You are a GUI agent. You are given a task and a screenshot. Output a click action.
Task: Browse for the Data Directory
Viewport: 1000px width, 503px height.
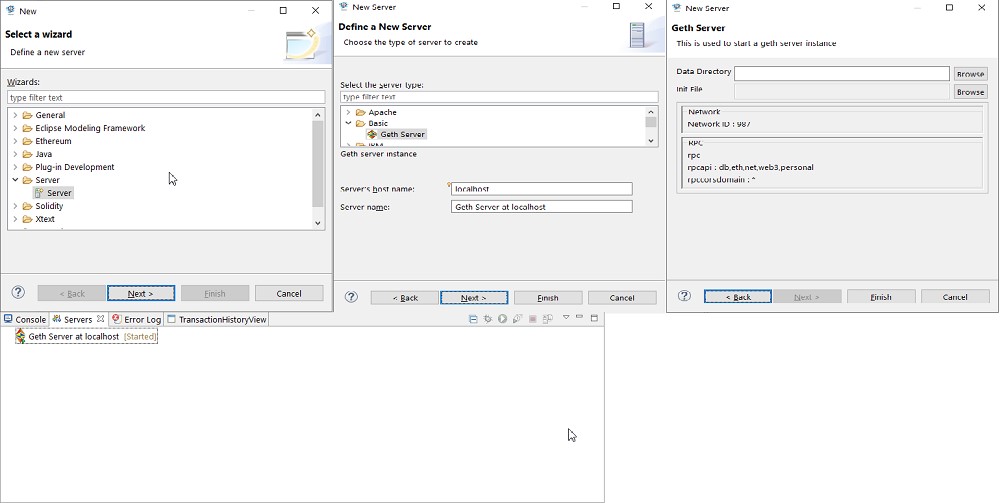(x=970, y=74)
